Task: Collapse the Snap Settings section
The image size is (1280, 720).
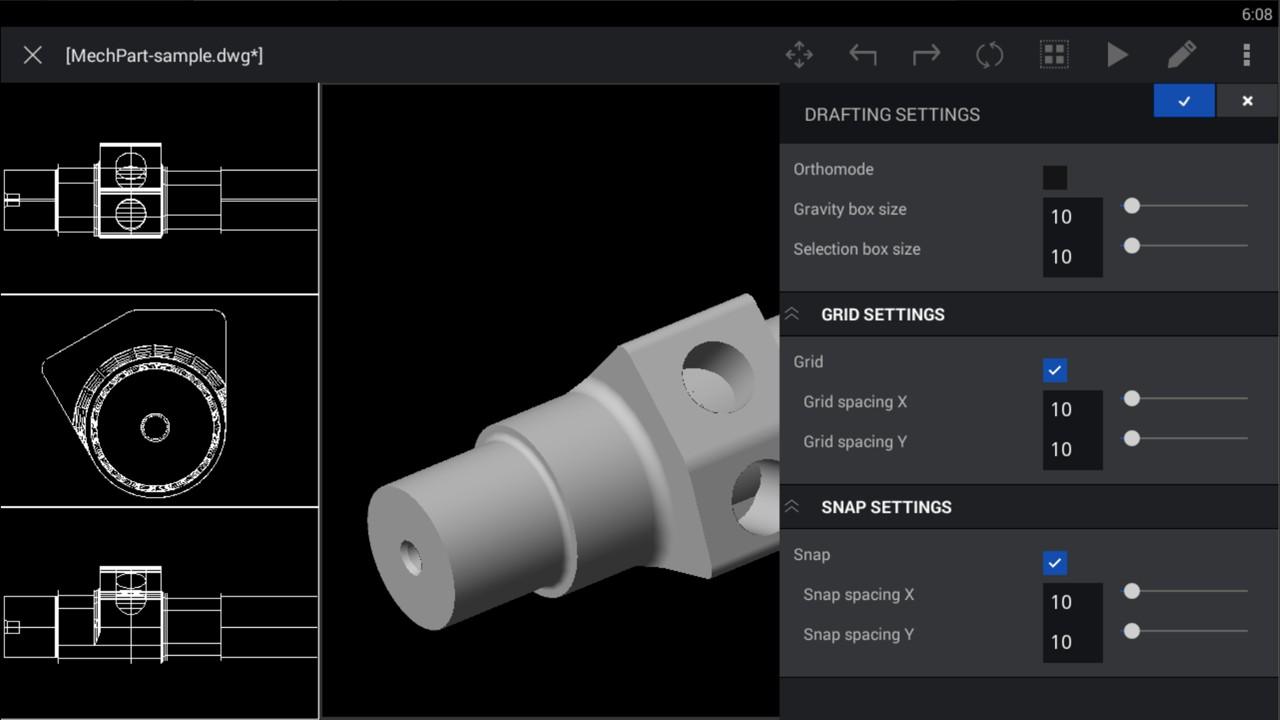Action: coord(792,507)
